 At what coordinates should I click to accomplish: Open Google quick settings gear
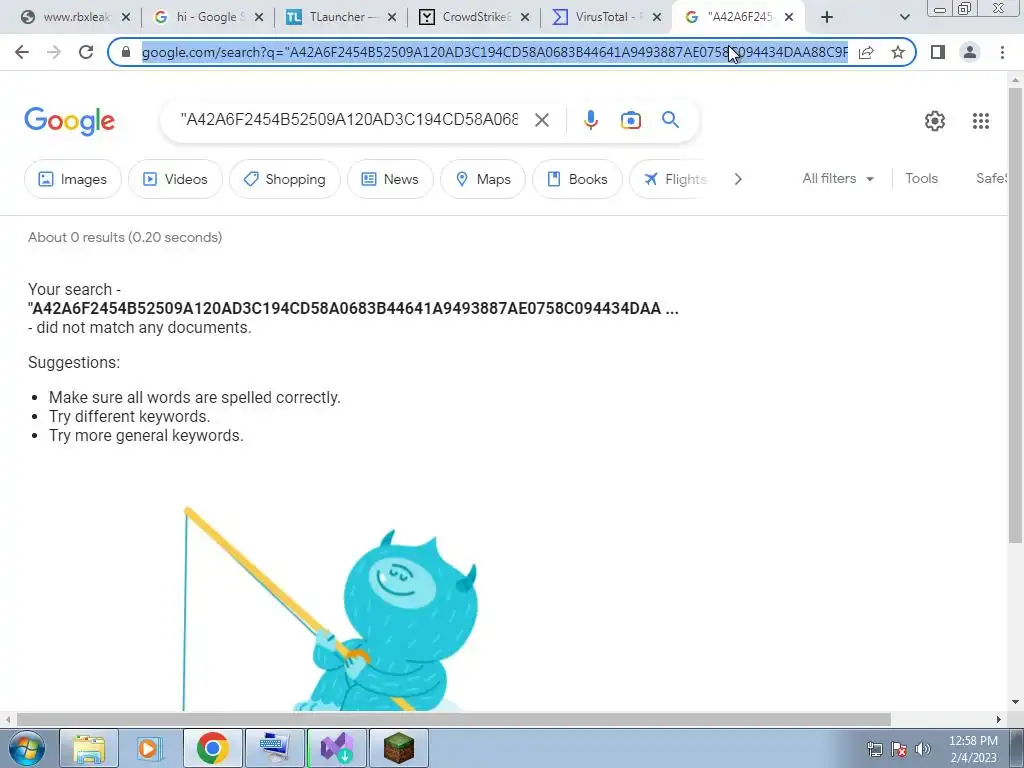935,121
